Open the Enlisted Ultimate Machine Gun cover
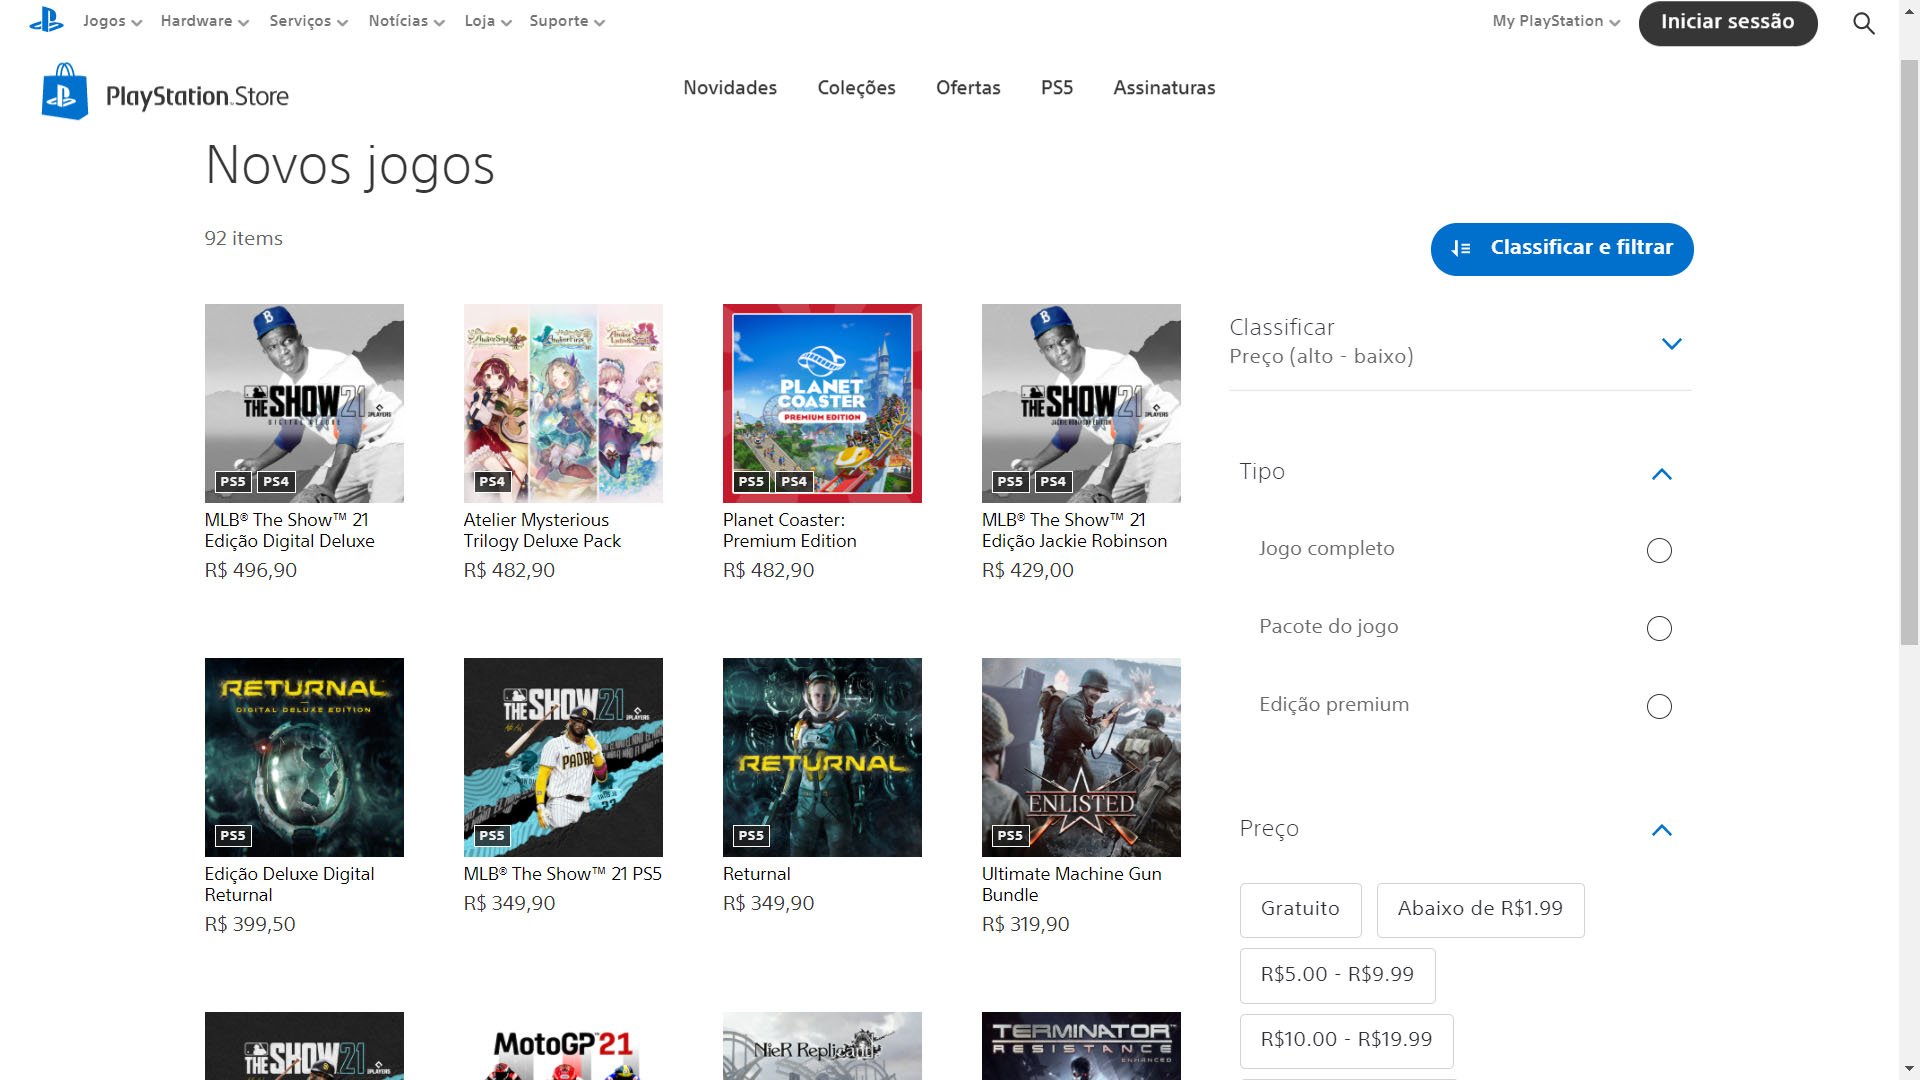The image size is (1920, 1080). [x=1081, y=757]
